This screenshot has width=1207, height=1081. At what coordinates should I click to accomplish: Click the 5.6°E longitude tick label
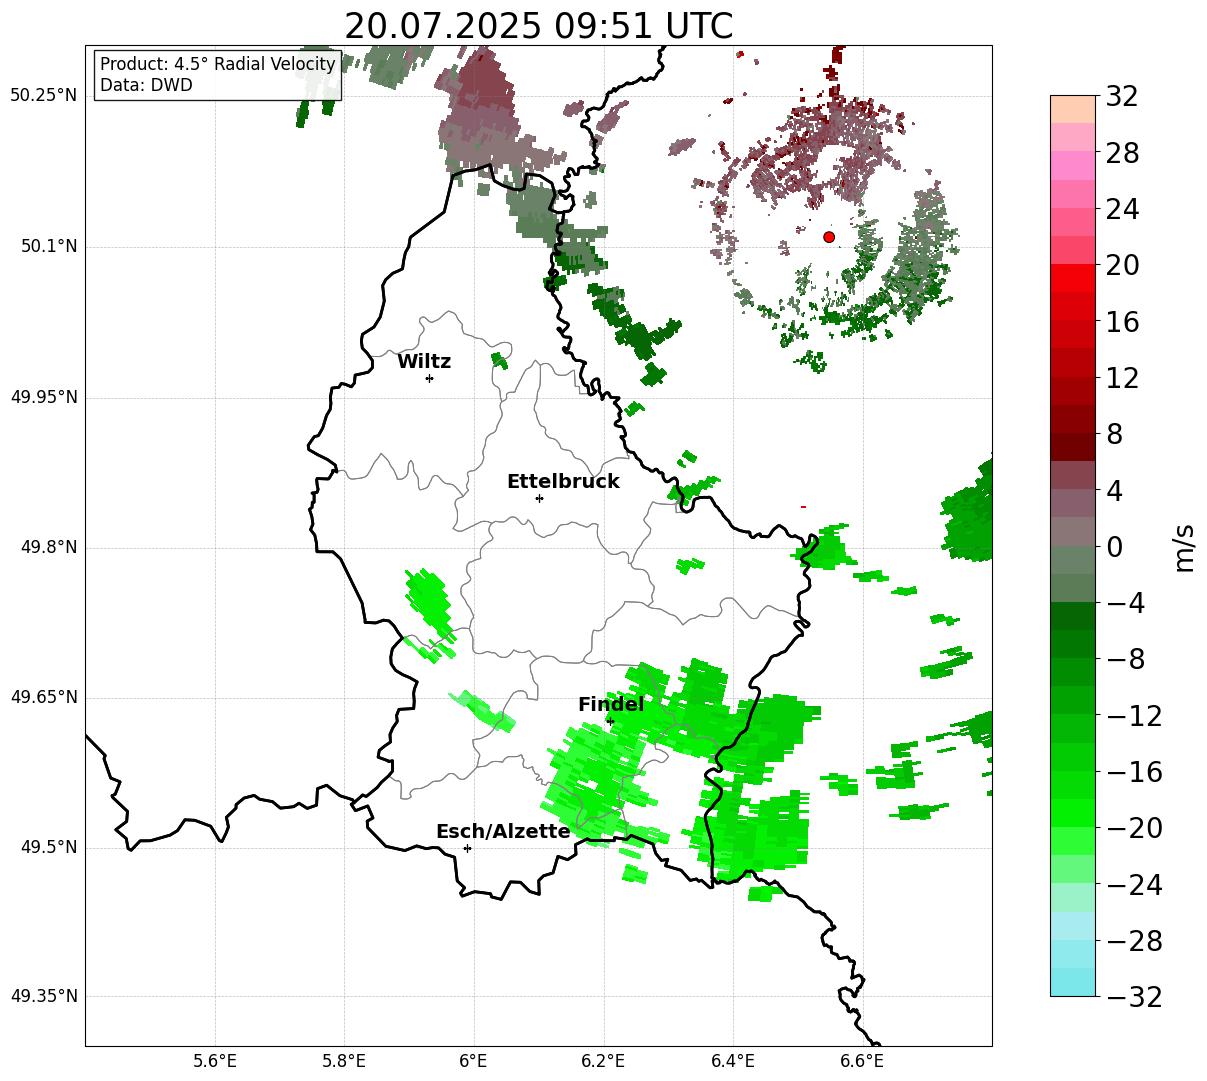pyautogui.click(x=215, y=1061)
